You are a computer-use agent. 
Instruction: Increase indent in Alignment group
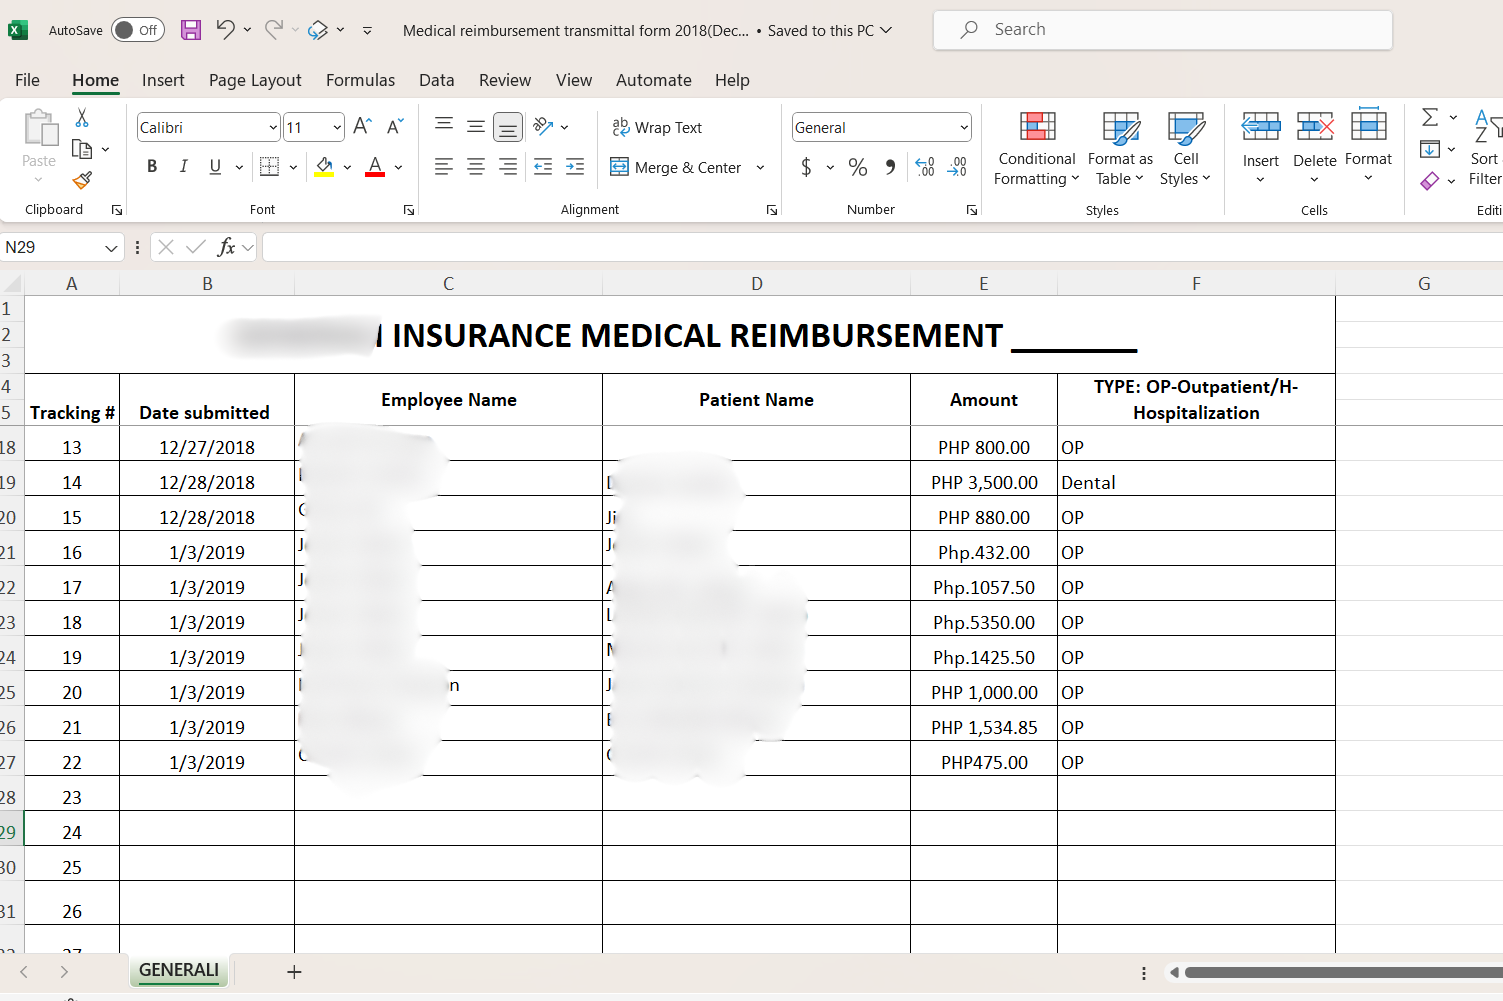click(575, 167)
